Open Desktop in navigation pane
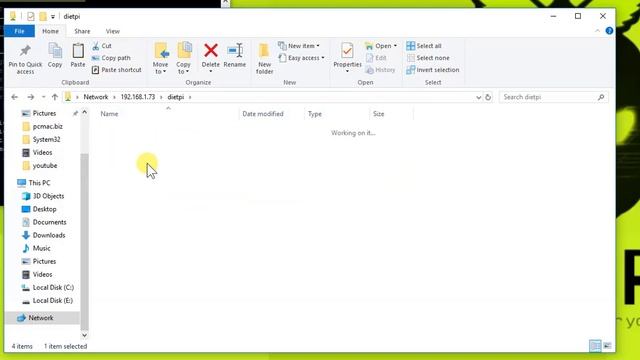Image resolution: width=640 pixels, height=360 pixels. click(44, 209)
